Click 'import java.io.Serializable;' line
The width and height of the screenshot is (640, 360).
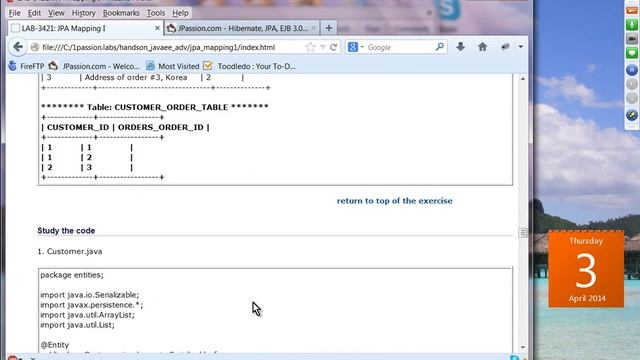click(x=90, y=295)
